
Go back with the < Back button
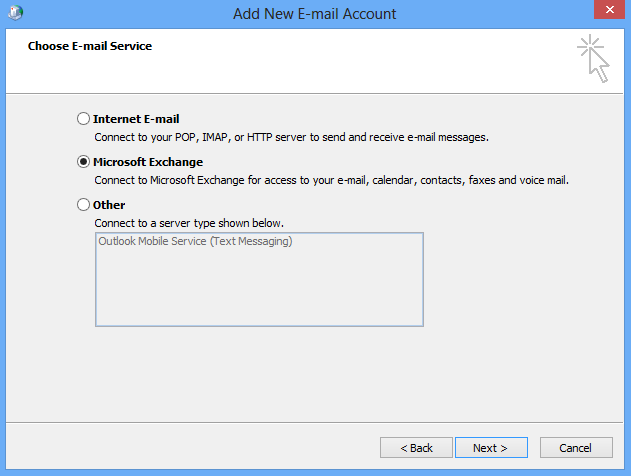click(x=416, y=447)
